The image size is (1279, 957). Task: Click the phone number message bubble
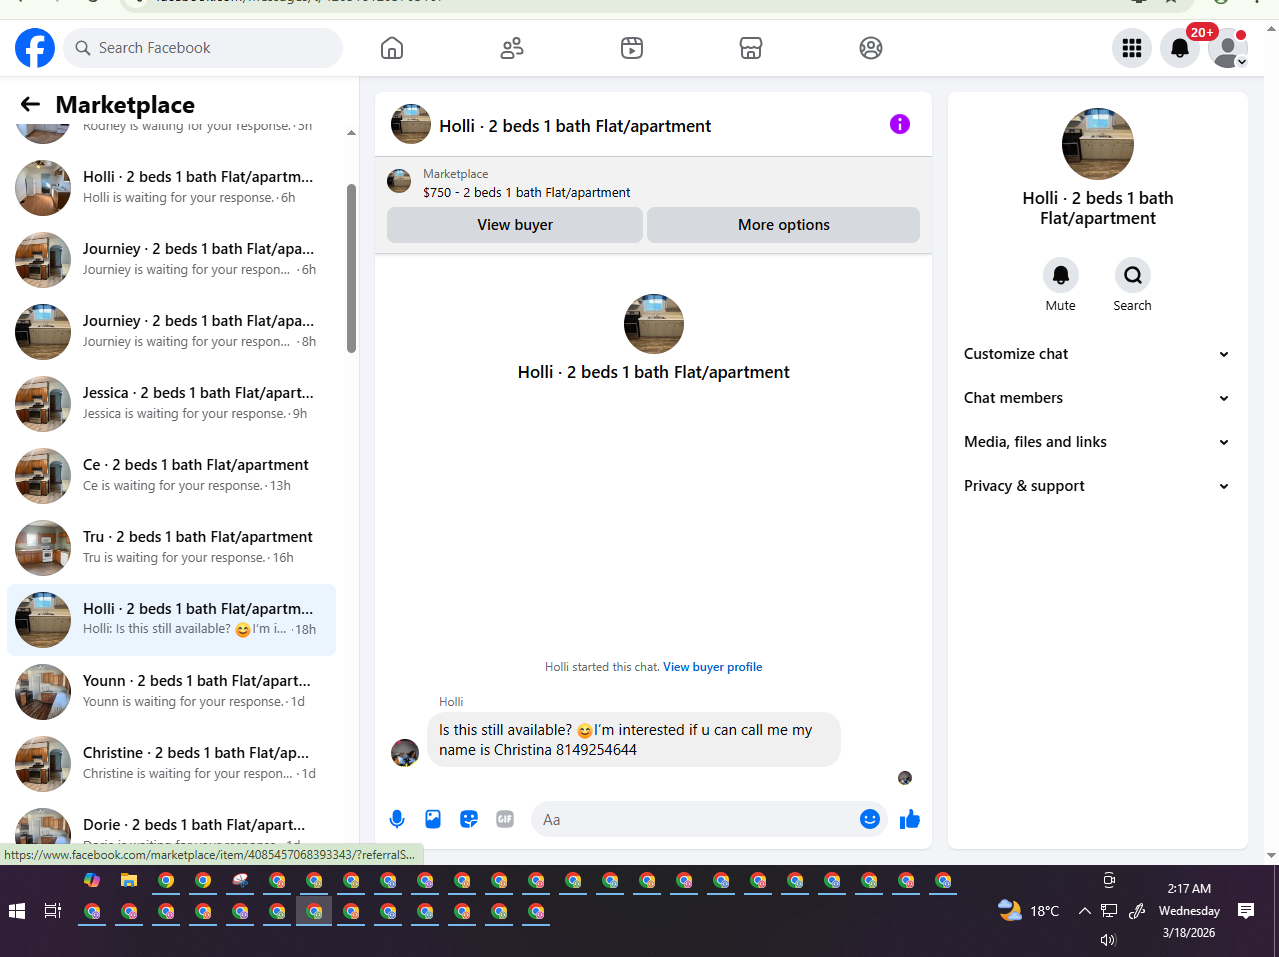coord(634,740)
